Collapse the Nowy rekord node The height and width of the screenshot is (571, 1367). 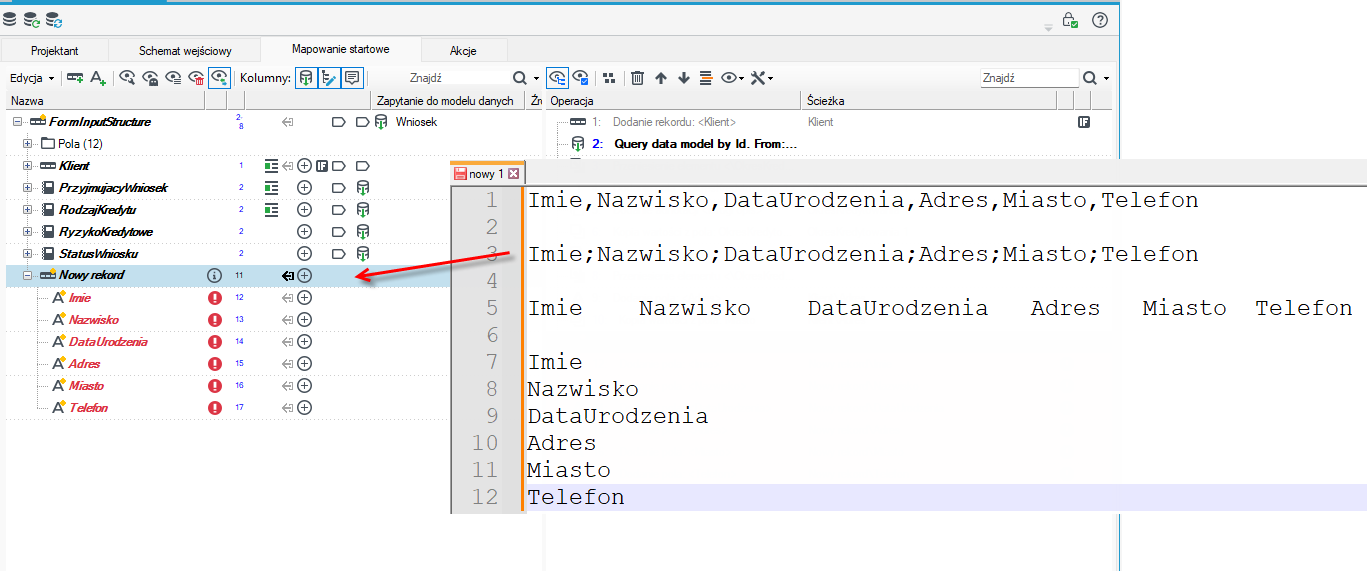coord(28,275)
